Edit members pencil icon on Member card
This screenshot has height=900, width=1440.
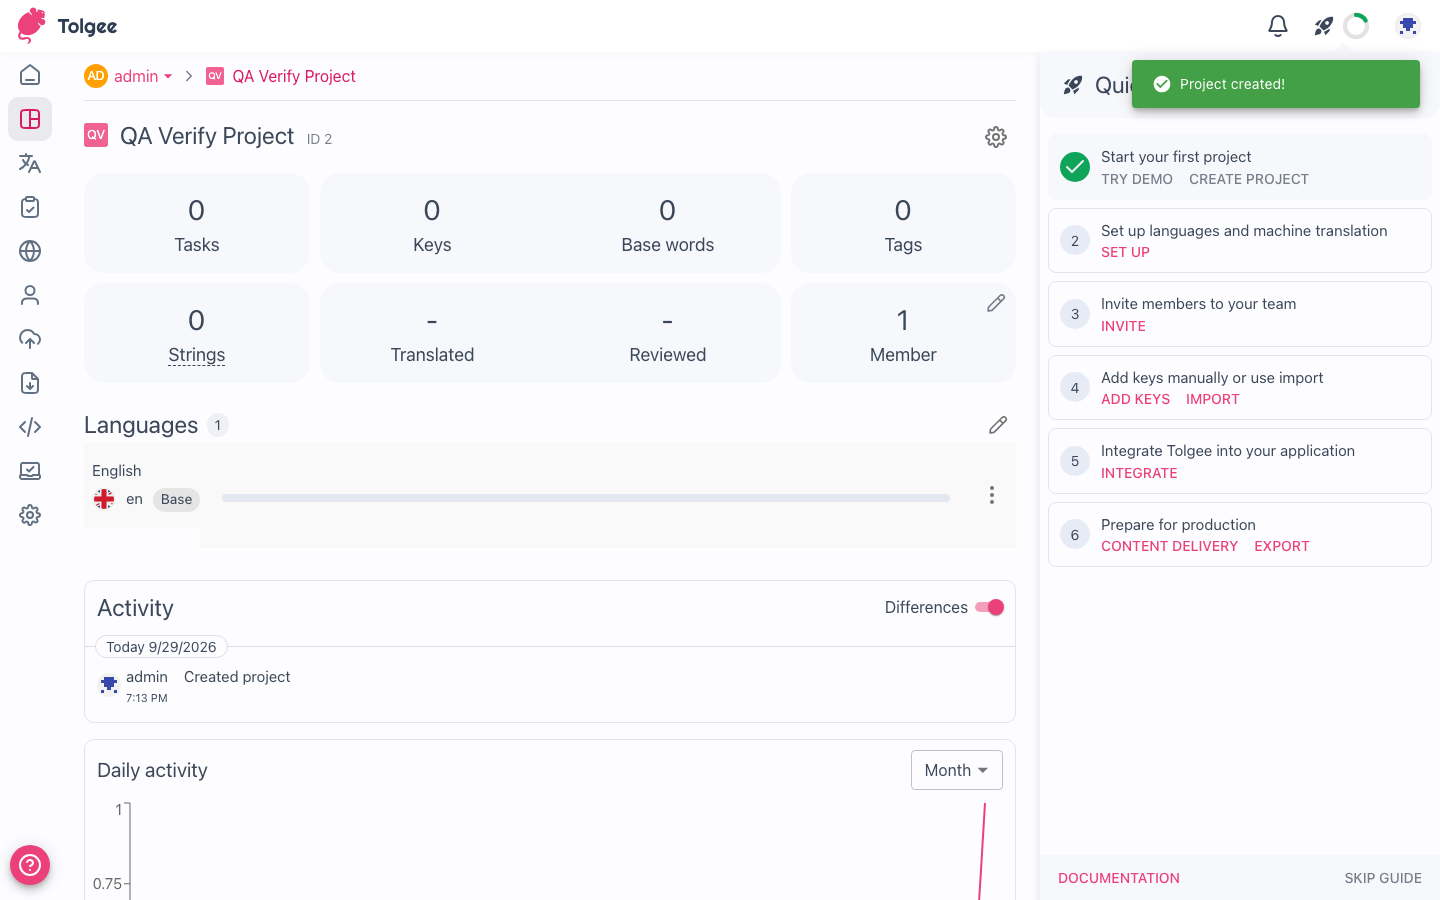click(x=996, y=303)
